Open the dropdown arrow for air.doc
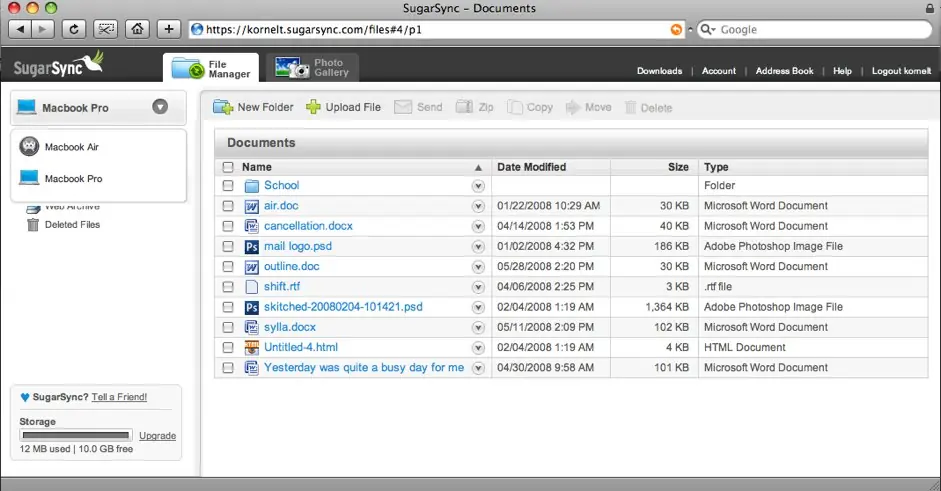 tap(478, 206)
